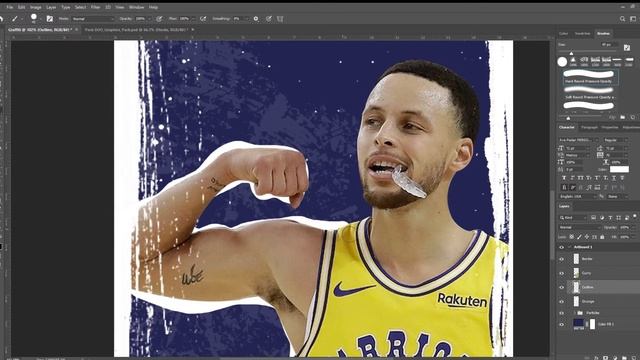Create new brush icon in Brushes panel

pyautogui.click(x=632, y=118)
